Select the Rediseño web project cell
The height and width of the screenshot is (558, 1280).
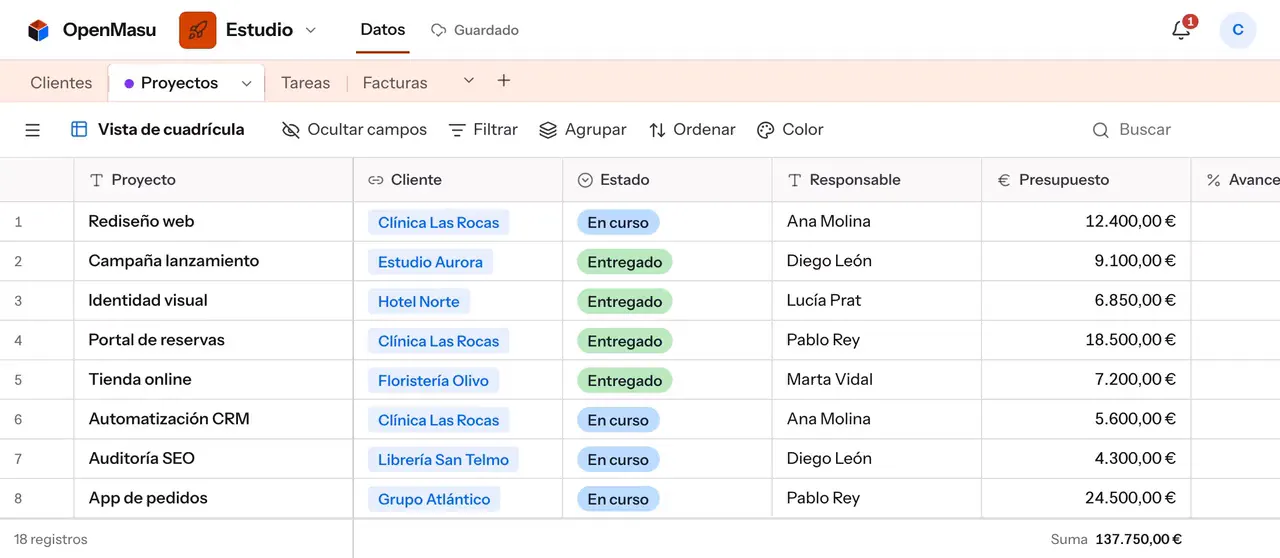[x=213, y=222]
